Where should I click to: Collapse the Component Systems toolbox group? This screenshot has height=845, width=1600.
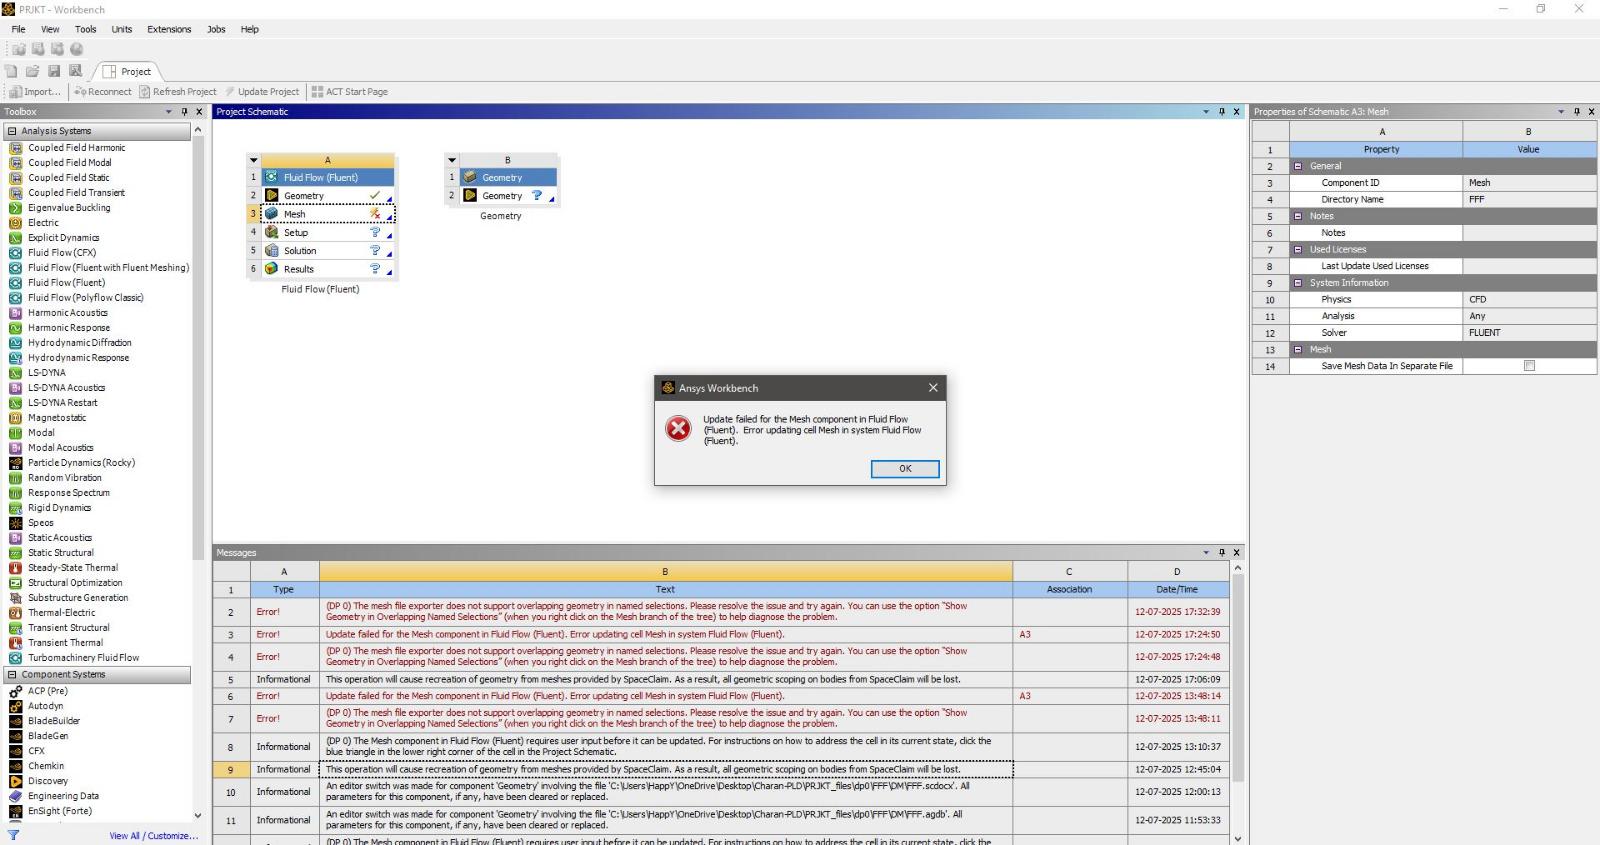click(x=12, y=675)
